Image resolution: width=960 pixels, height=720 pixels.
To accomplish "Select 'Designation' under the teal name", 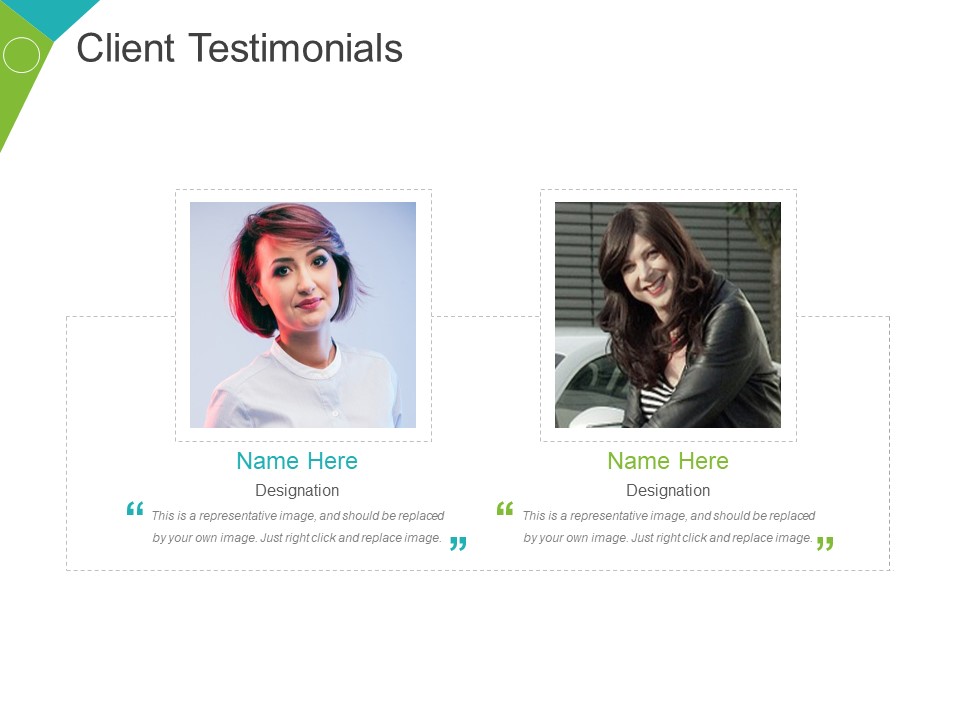I will (x=297, y=490).
